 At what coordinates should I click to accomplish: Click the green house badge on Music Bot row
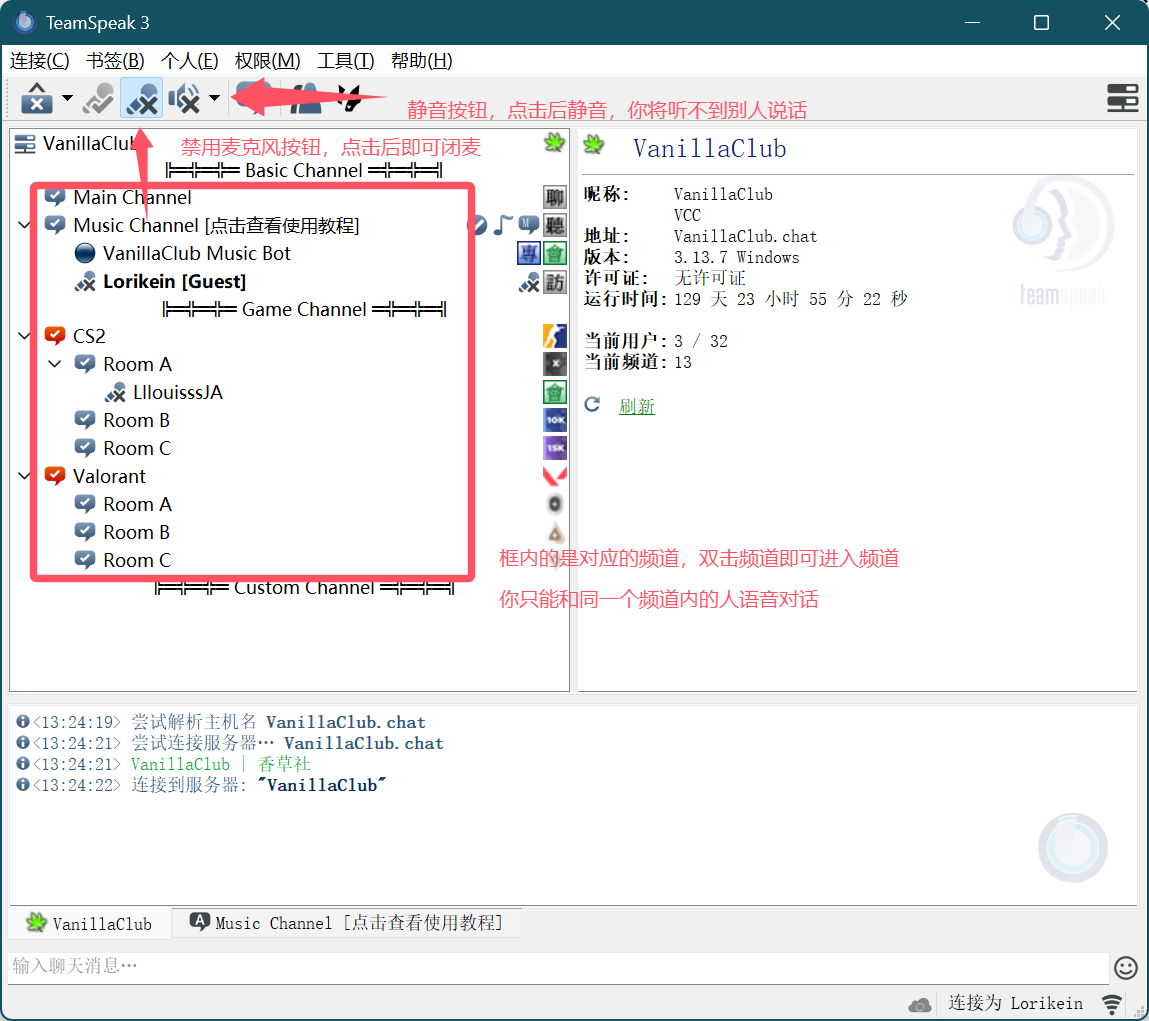(555, 254)
